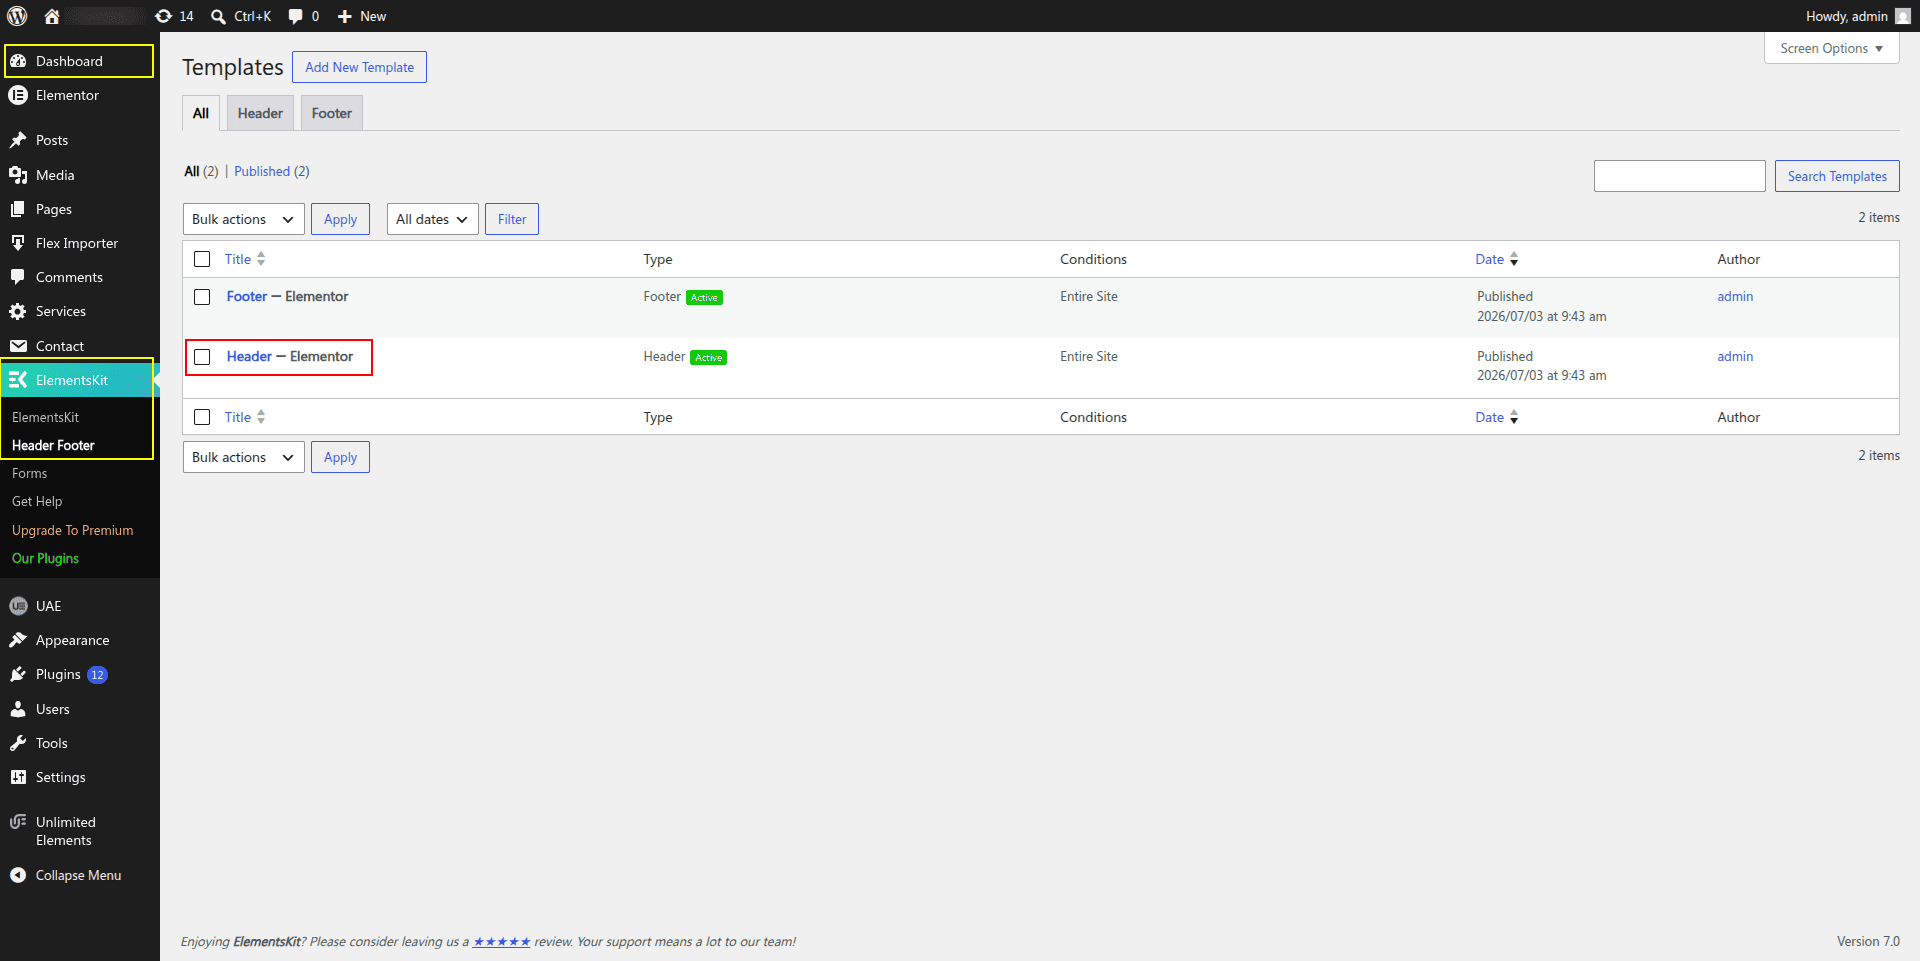
Task: Click the Flex Importer icon
Action: point(18,243)
